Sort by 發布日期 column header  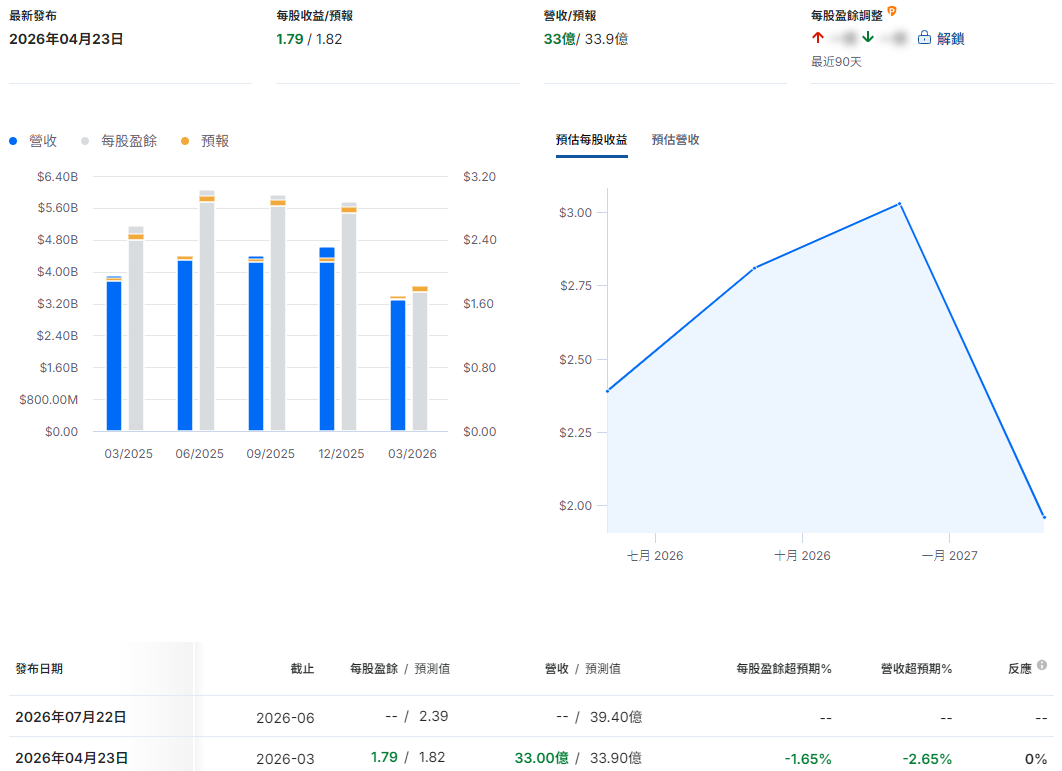[x=39, y=669]
